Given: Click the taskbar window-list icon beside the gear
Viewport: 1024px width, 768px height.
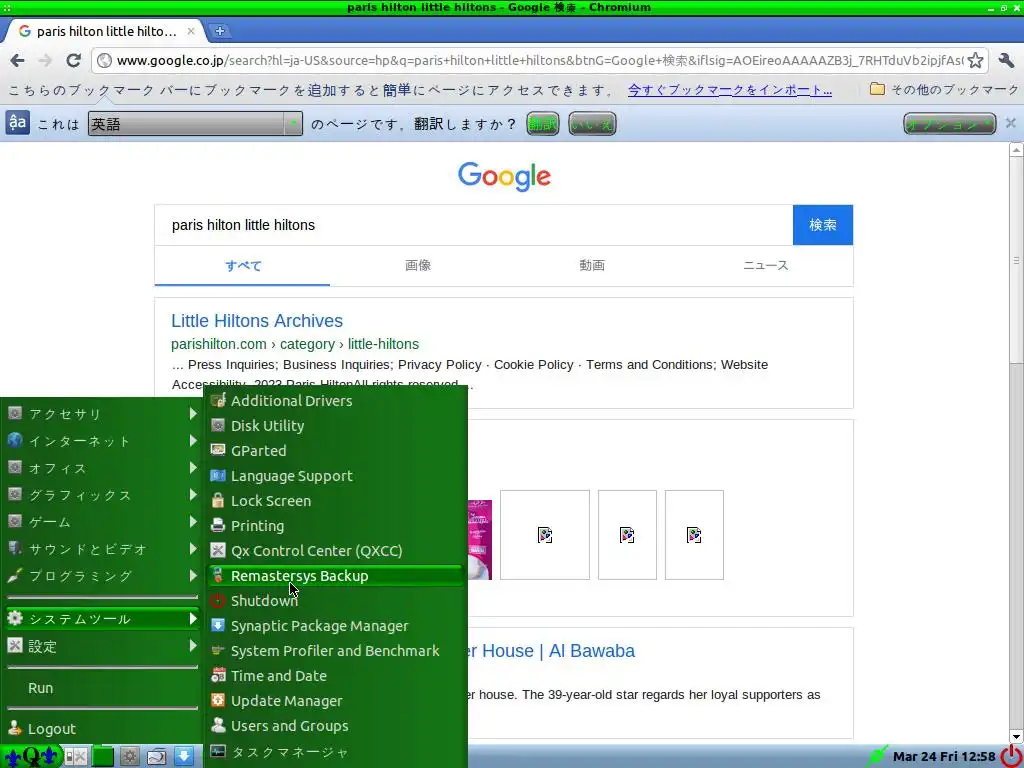Looking at the screenshot, I should point(157,756).
